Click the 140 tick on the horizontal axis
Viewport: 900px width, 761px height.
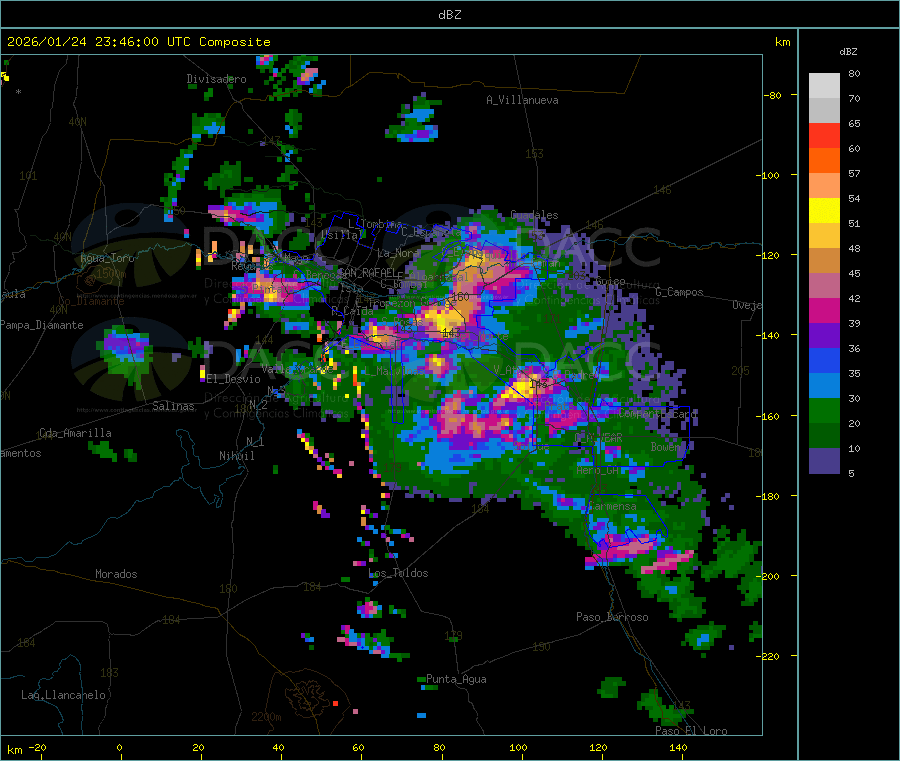tap(678, 747)
